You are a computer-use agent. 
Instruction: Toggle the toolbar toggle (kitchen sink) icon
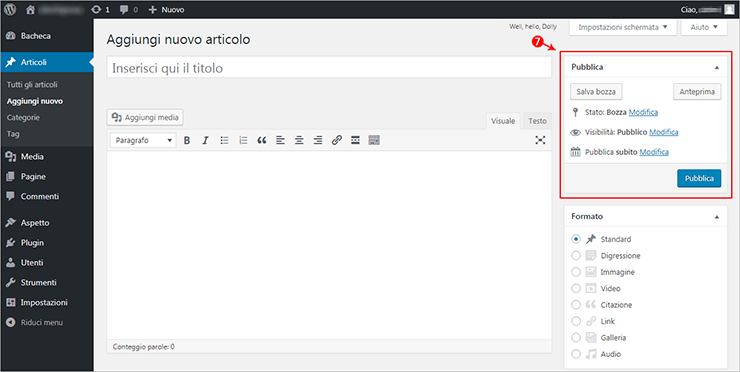374,140
